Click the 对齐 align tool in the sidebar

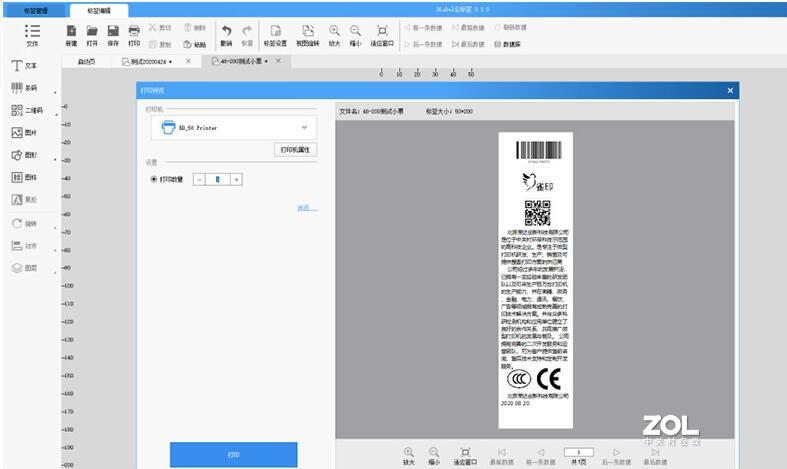point(24,246)
